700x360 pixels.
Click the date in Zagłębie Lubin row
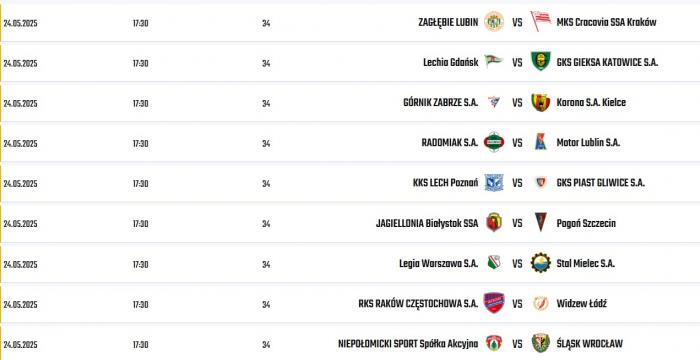click(x=21, y=23)
